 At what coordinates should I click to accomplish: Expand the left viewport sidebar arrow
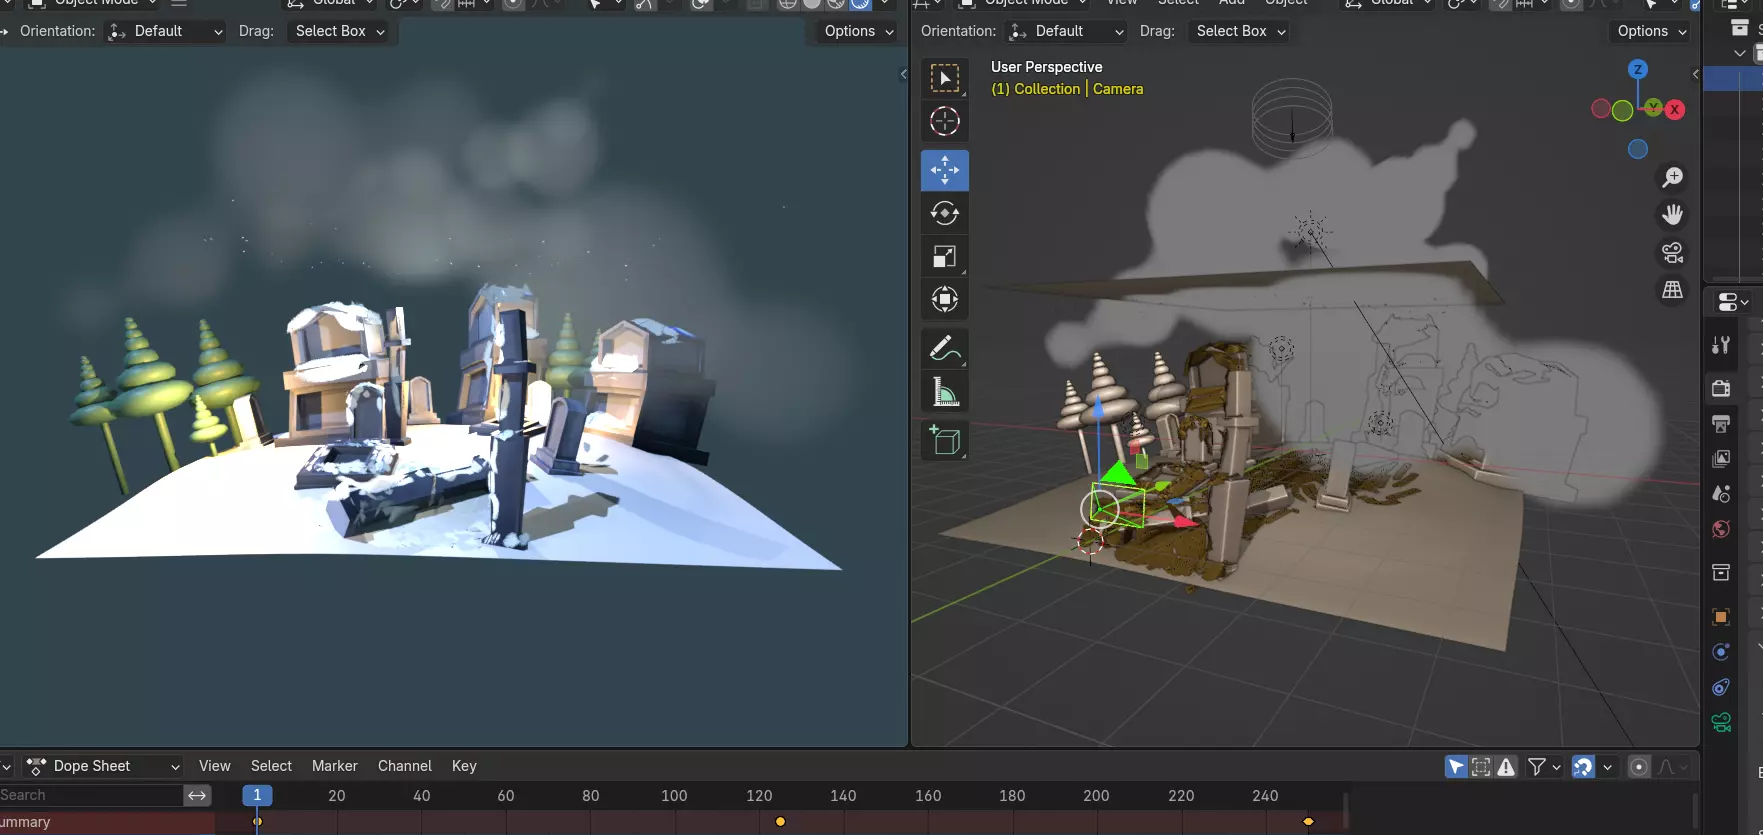click(x=903, y=74)
